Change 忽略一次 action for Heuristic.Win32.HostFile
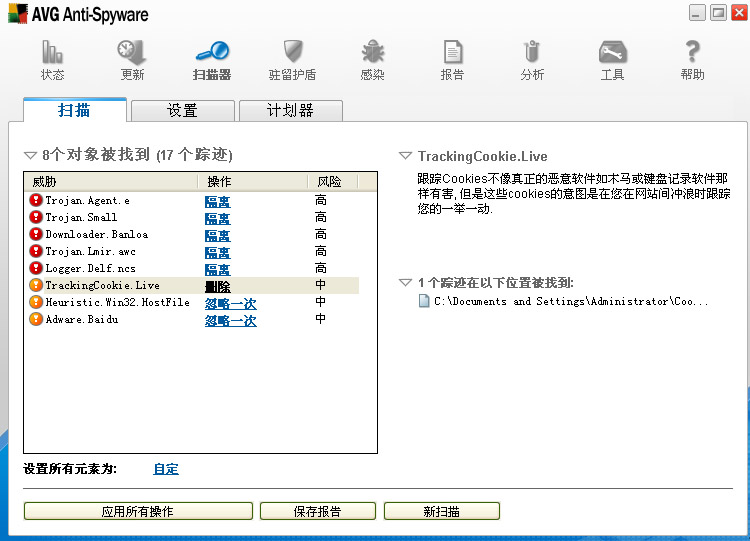This screenshot has height=541, width=750. [x=231, y=304]
